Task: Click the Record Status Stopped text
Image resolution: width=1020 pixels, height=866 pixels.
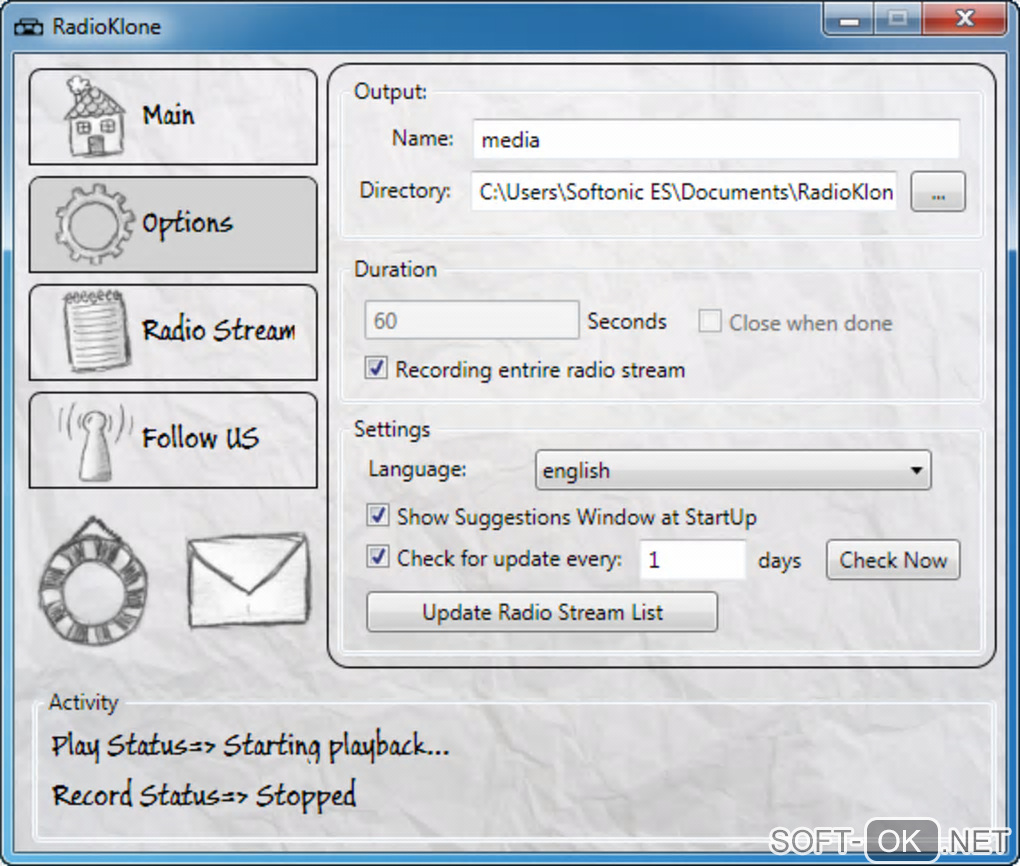Action: point(204,795)
